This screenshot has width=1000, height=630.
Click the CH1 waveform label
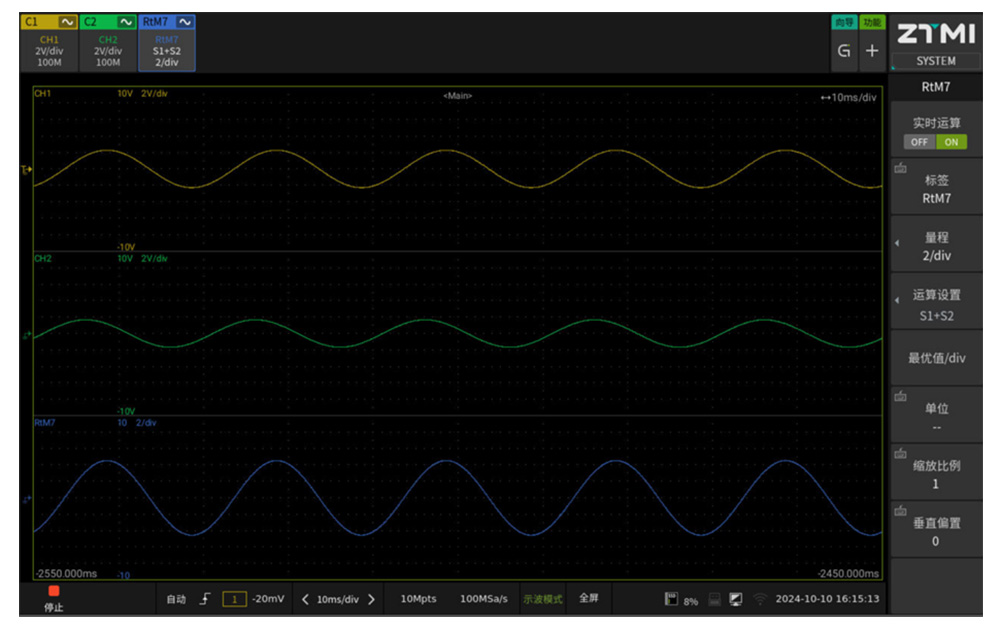coord(43,94)
